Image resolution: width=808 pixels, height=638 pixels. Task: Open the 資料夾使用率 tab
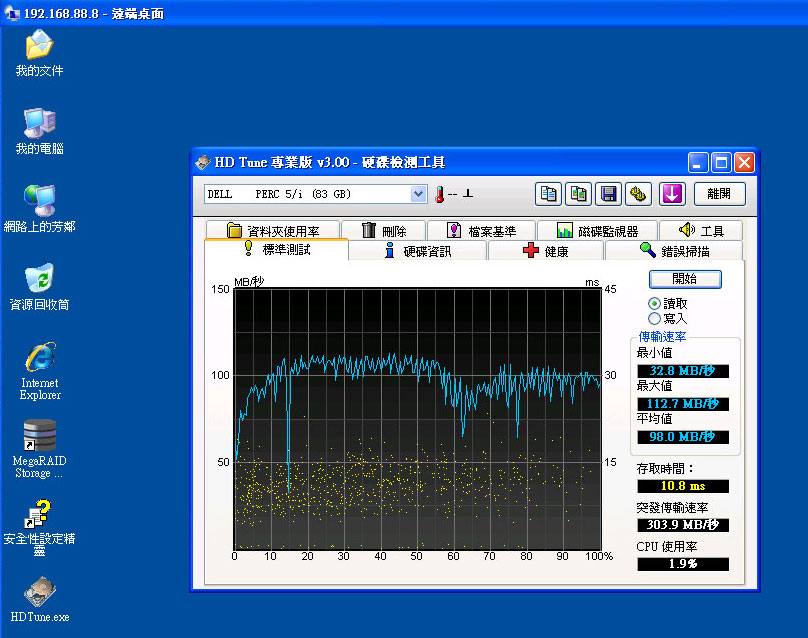(x=272, y=231)
